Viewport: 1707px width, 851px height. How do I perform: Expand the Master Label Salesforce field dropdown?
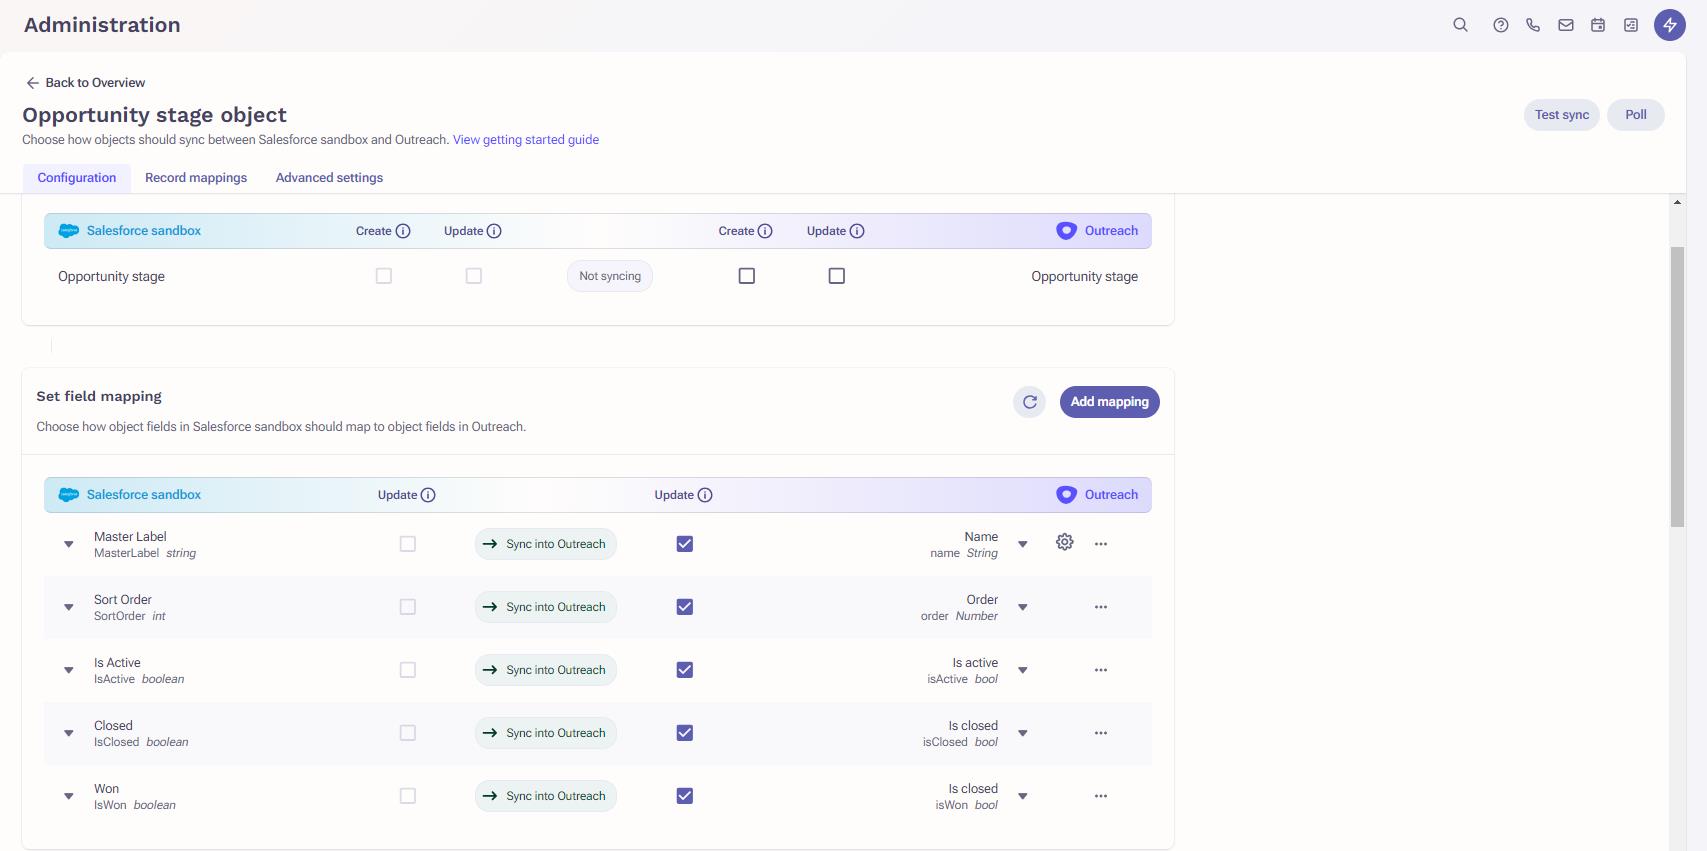(69, 545)
